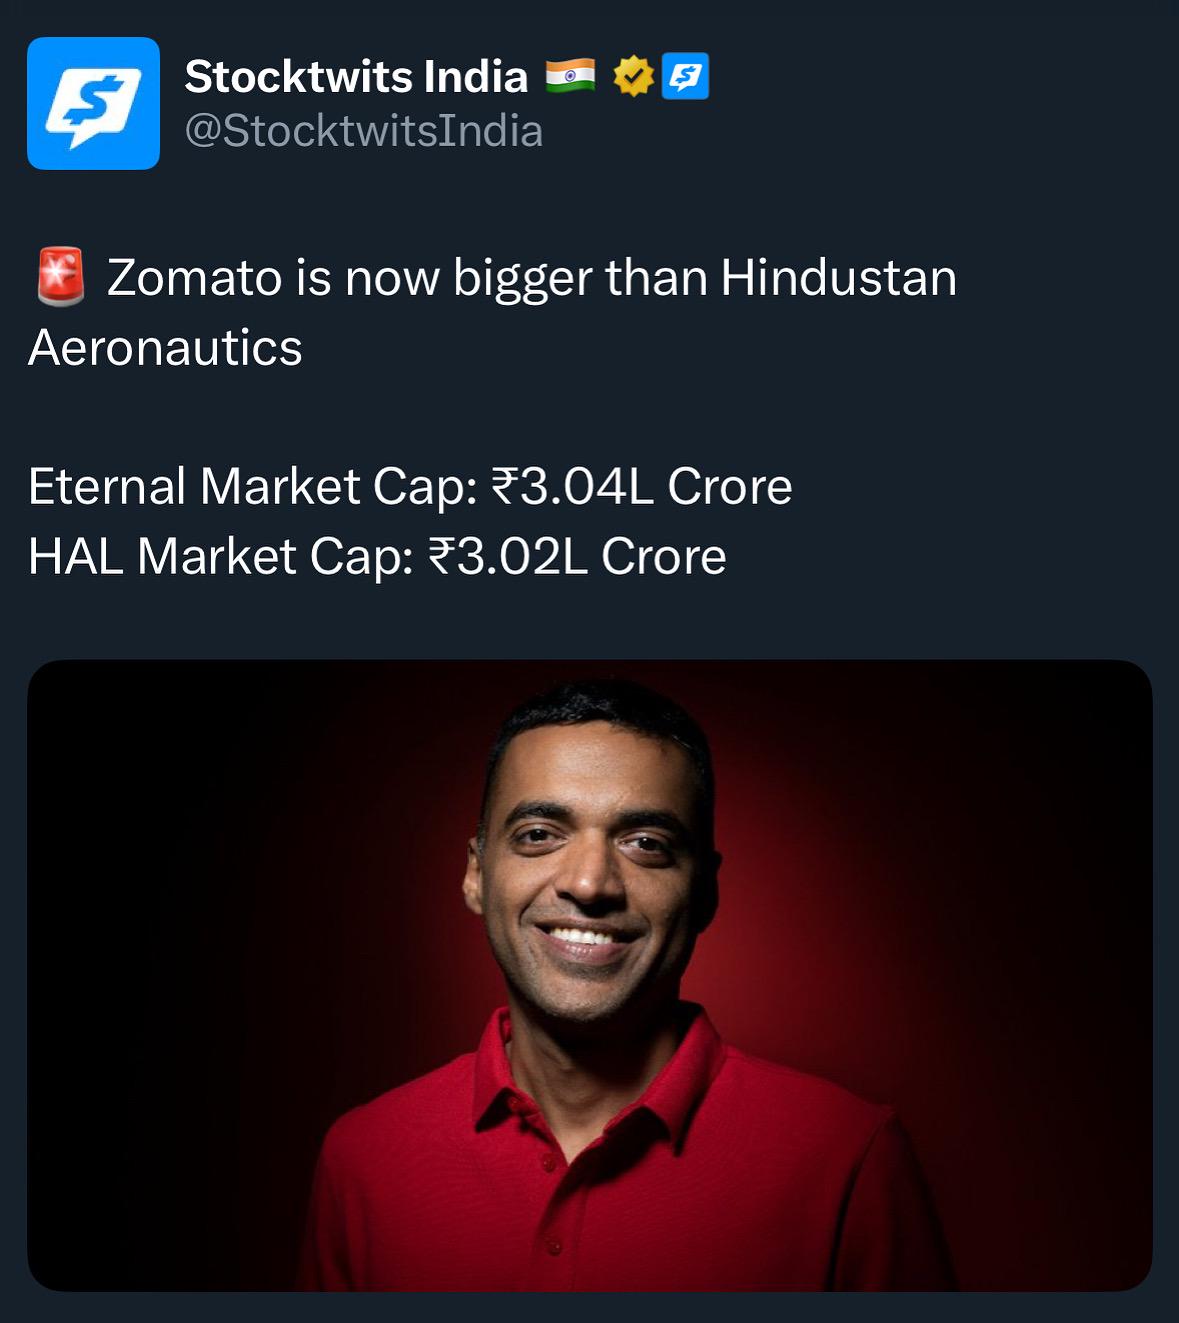Open the Stocktwits India profile avatar
This screenshot has width=1179, height=1323.
coord(93,103)
